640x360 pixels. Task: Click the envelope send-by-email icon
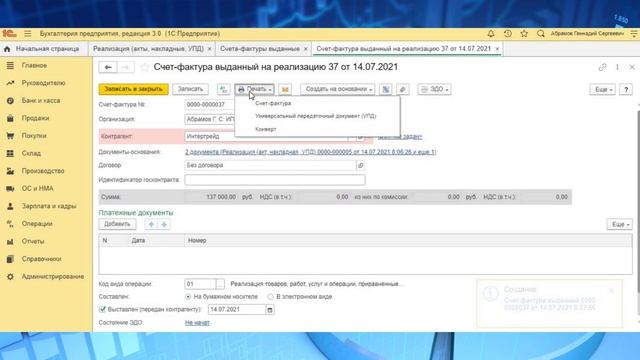coord(285,89)
